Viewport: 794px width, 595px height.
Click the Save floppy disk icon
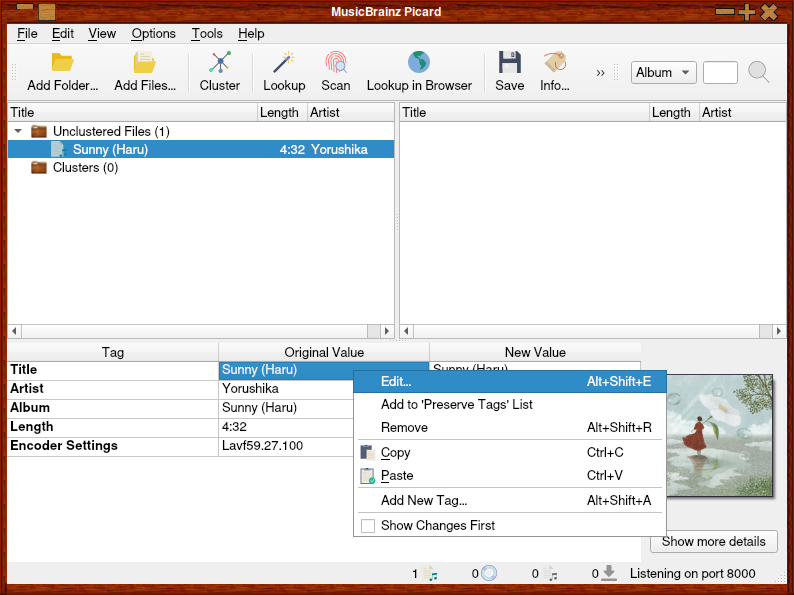[x=510, y=63]
